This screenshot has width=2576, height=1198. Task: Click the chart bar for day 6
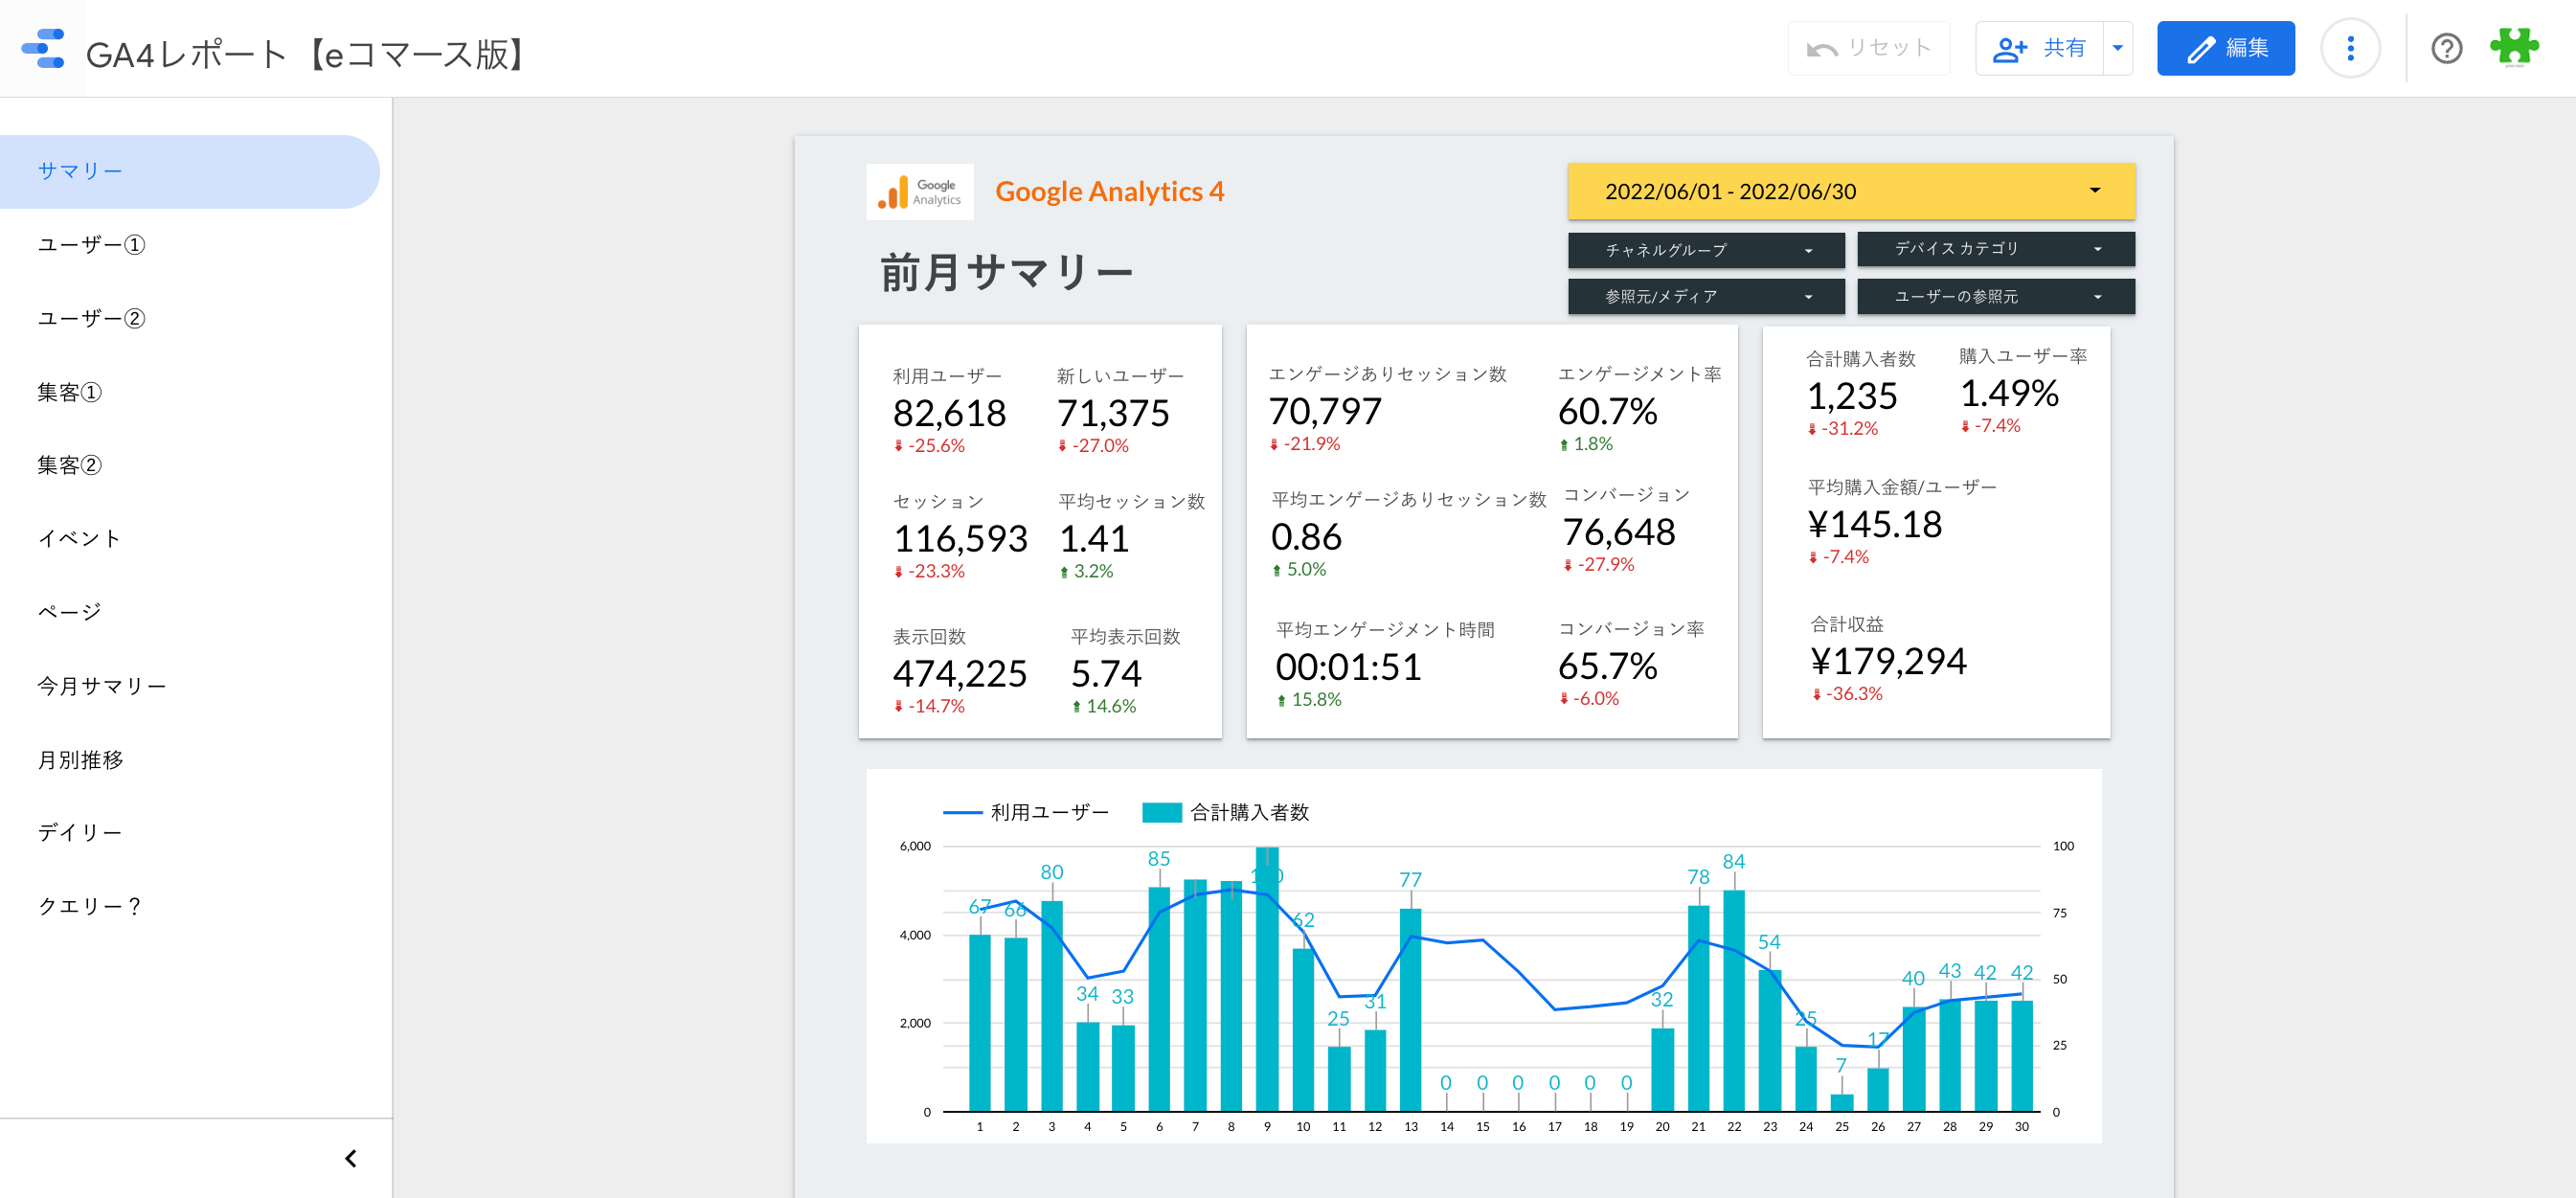pyautogui.click(x=1159, y=999)
